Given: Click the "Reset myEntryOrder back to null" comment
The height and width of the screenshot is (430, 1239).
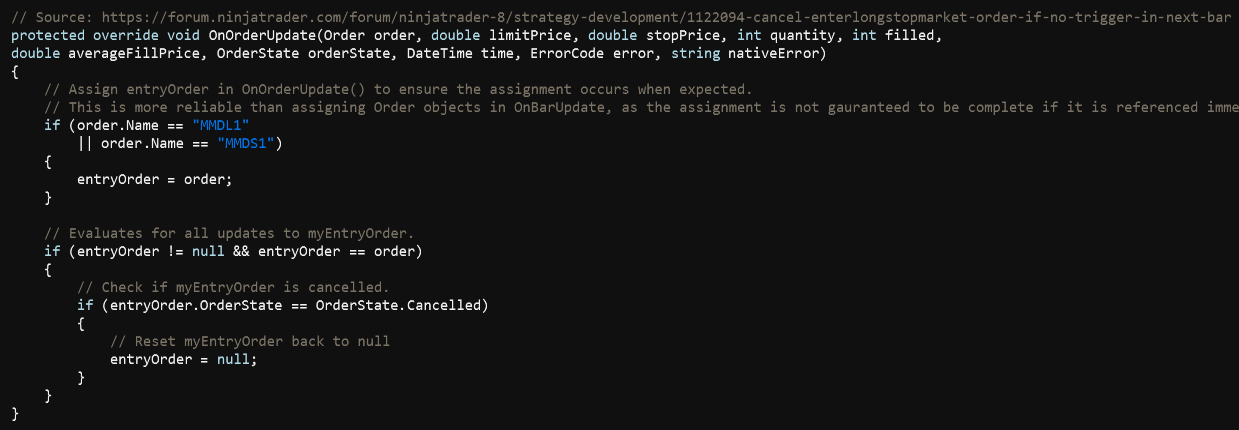Looking at the screenshot, I should point(249,341).
